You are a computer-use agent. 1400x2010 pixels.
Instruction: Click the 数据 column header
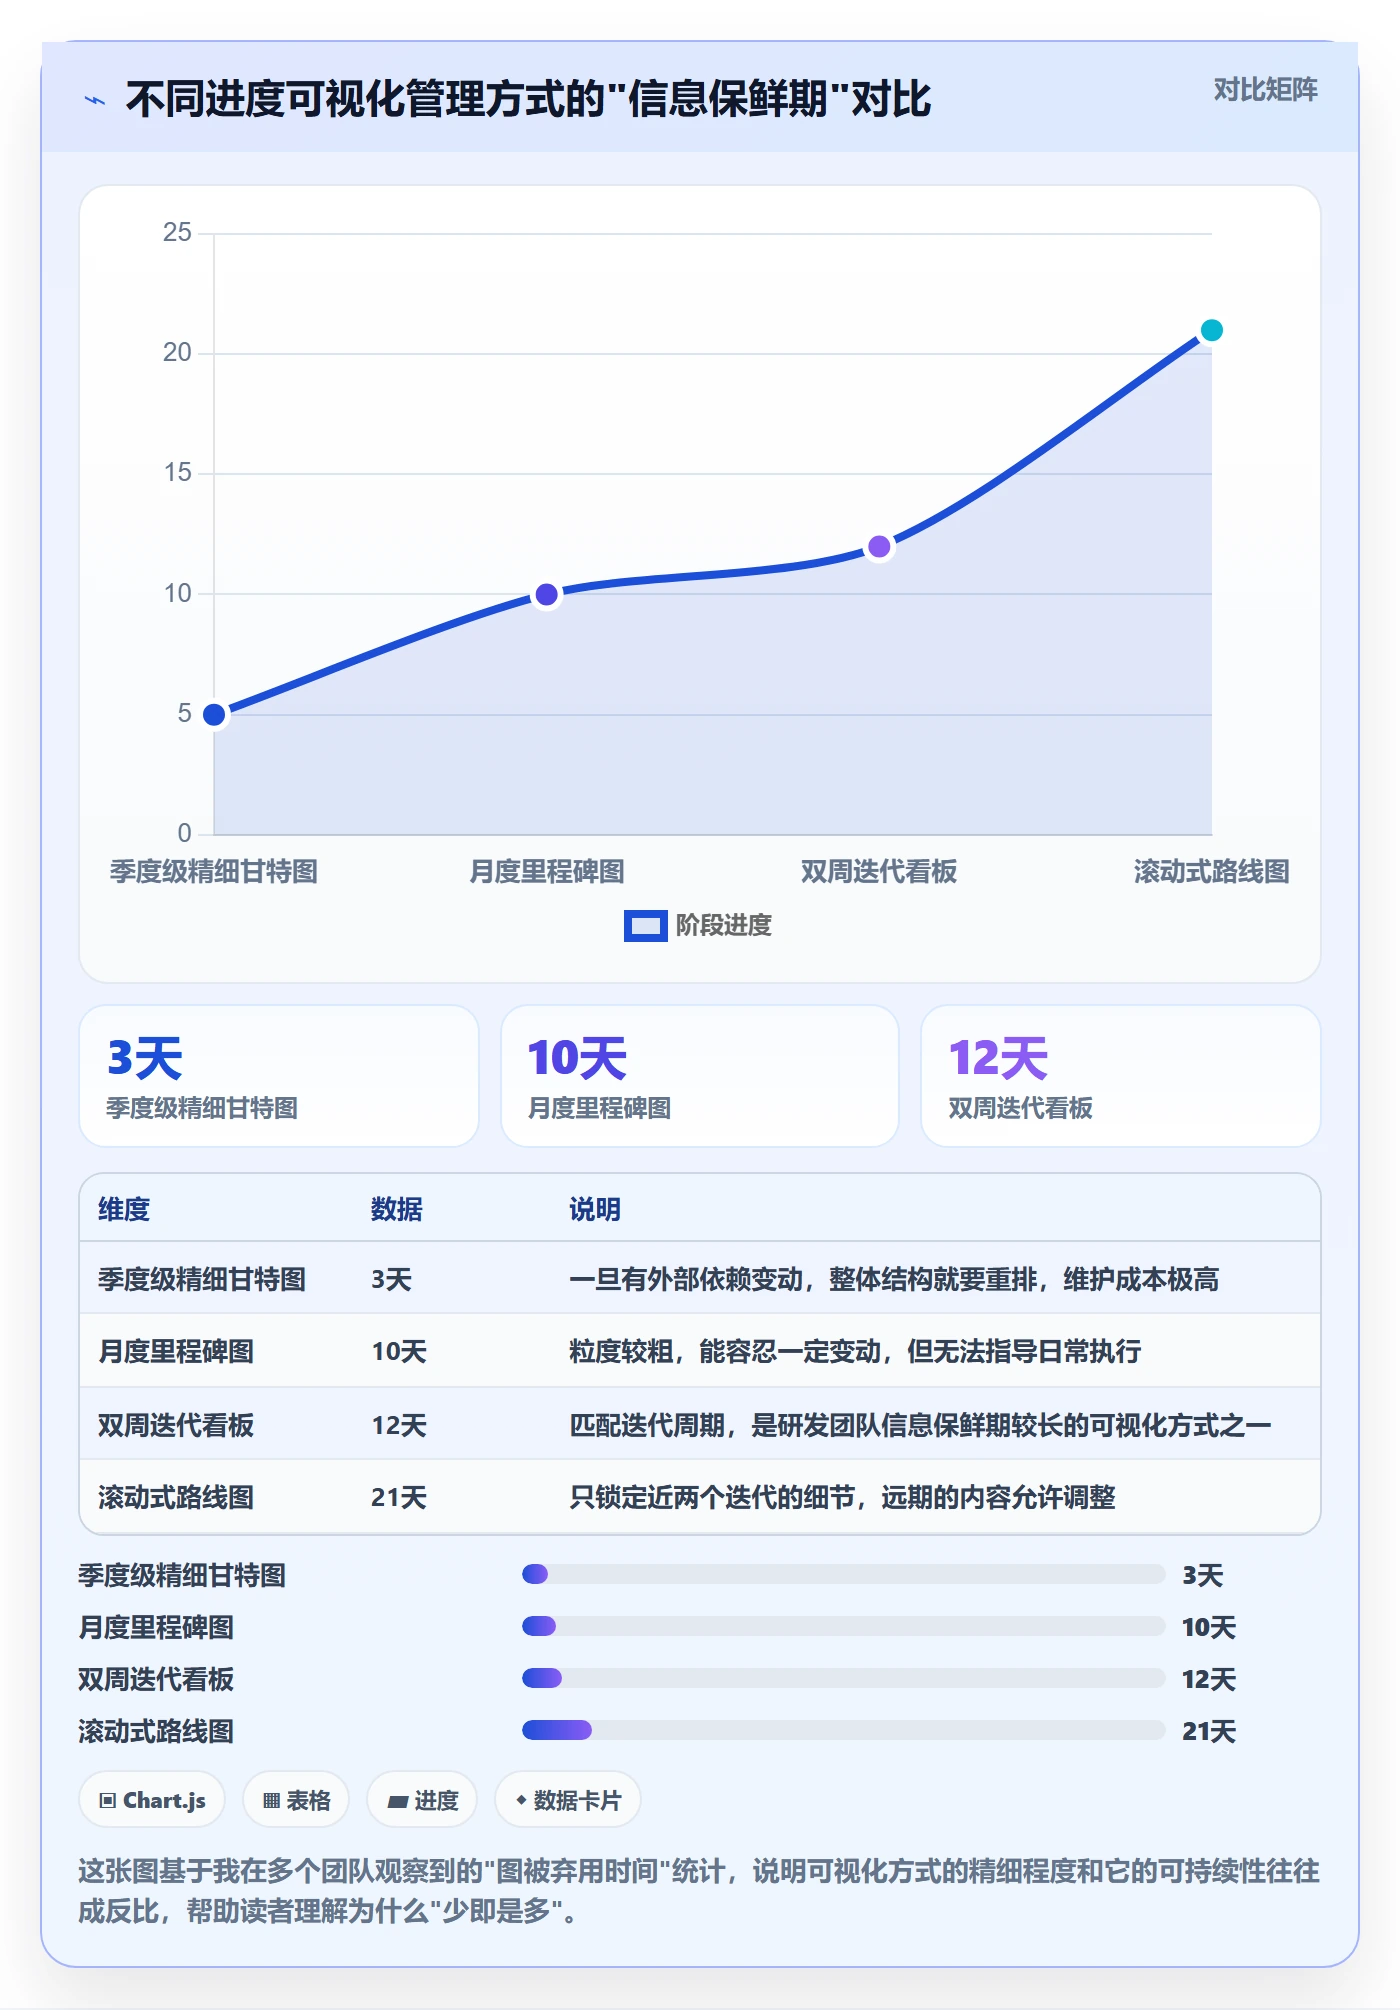point(397,1209)
